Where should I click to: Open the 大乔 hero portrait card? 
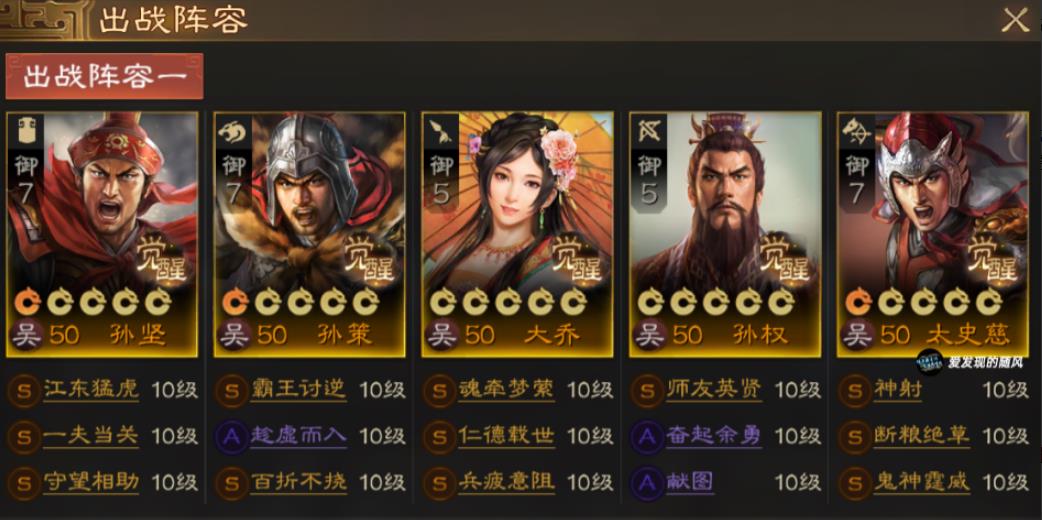(517, 234)
